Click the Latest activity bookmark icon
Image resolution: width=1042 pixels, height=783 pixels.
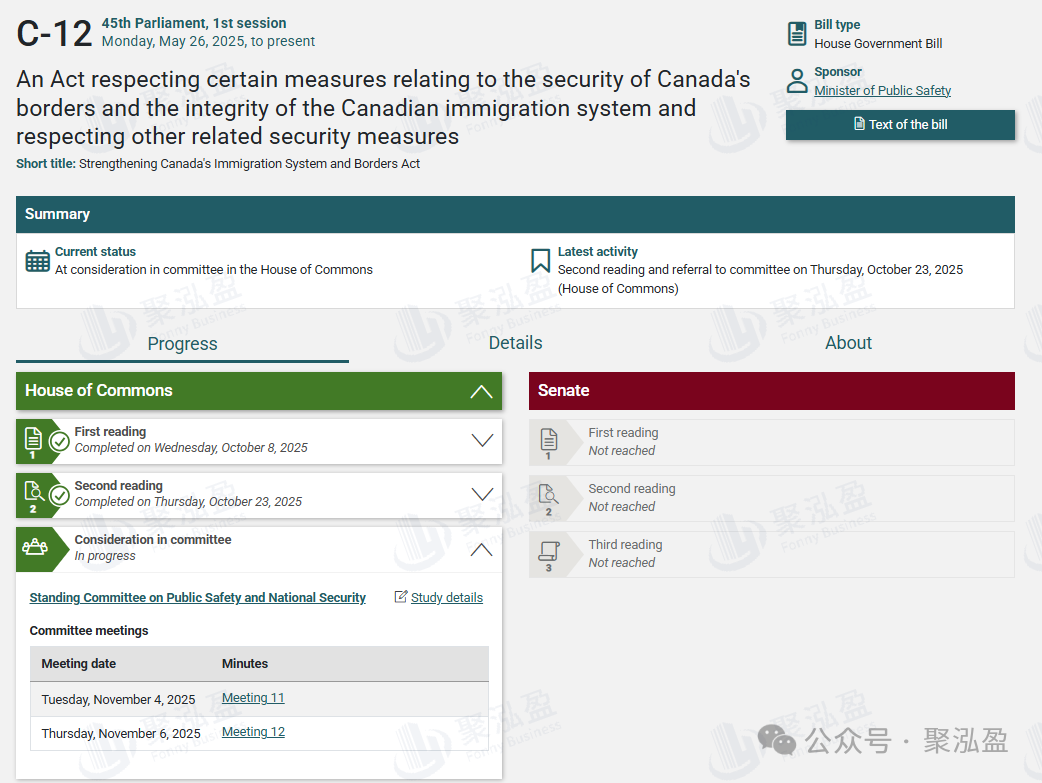point(540,261)
